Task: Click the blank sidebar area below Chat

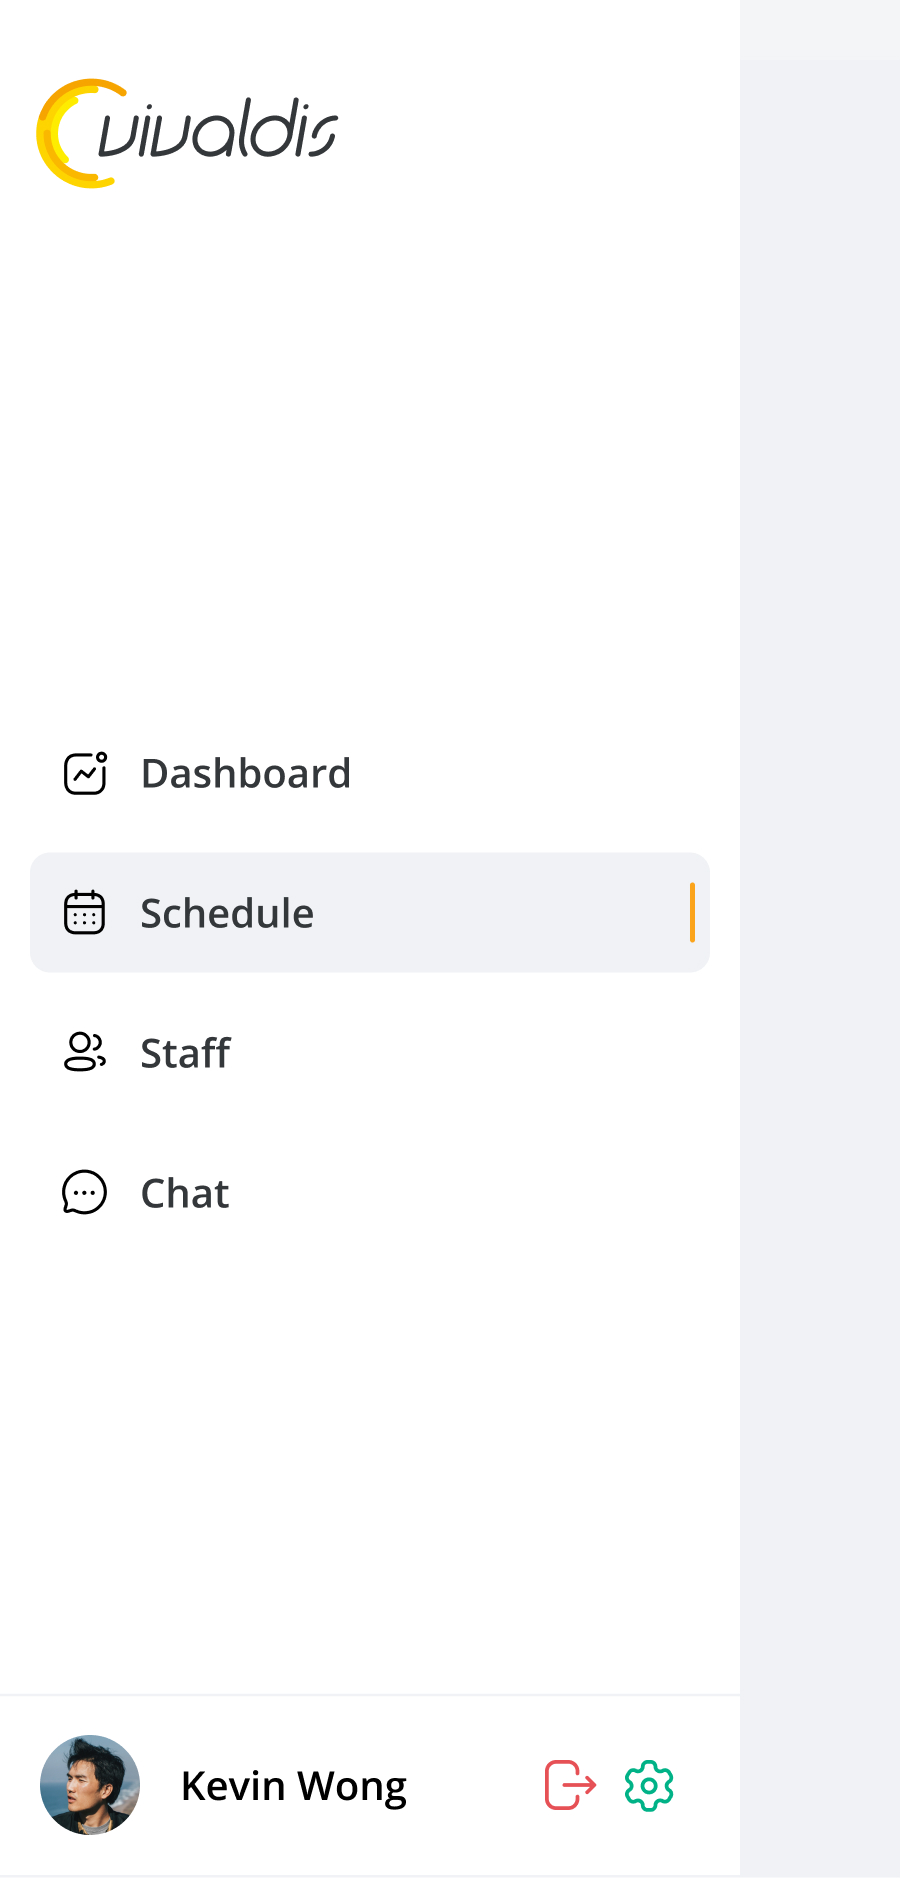Action: click(x=370, y=1450)
